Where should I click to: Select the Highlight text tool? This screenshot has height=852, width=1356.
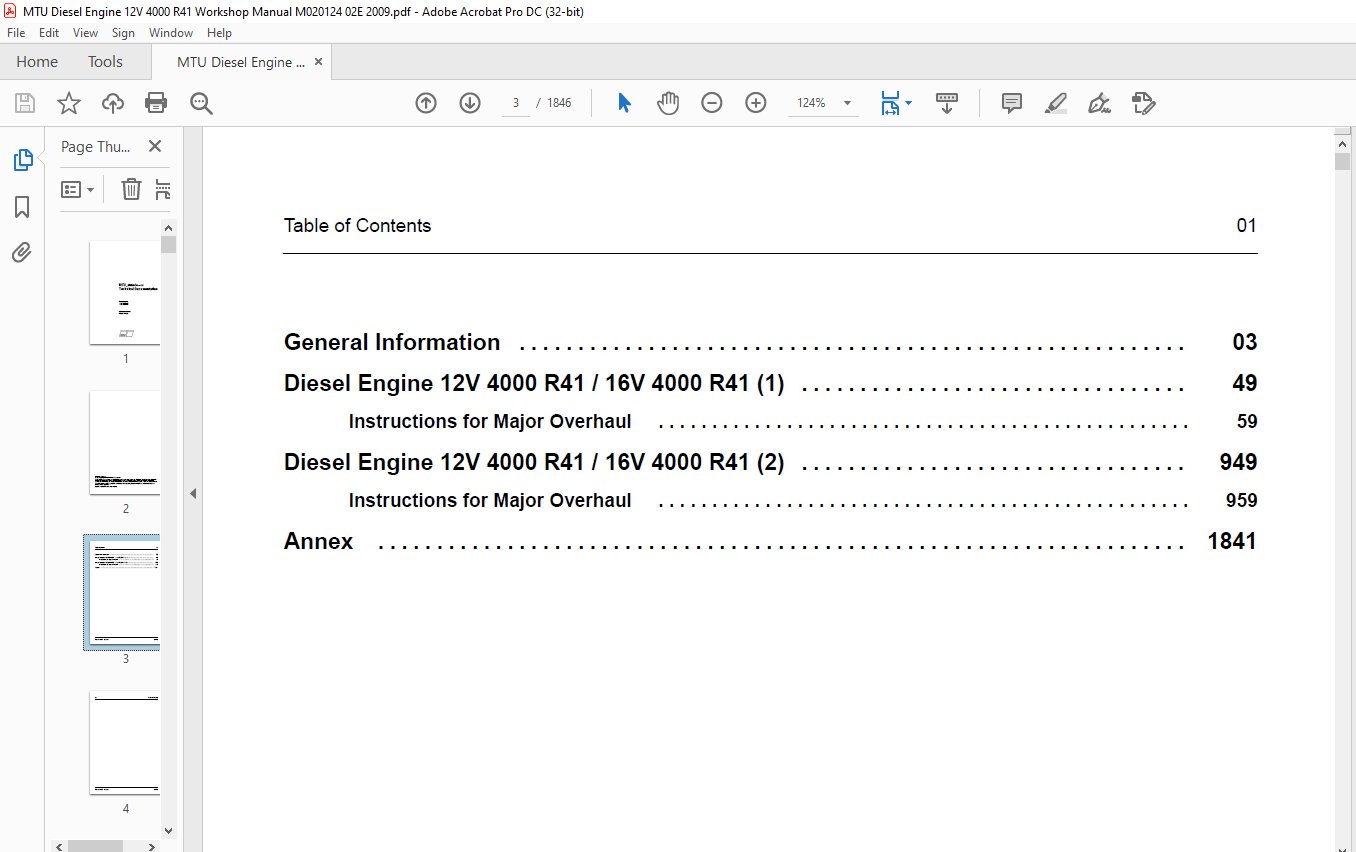tap(1056, 103)
